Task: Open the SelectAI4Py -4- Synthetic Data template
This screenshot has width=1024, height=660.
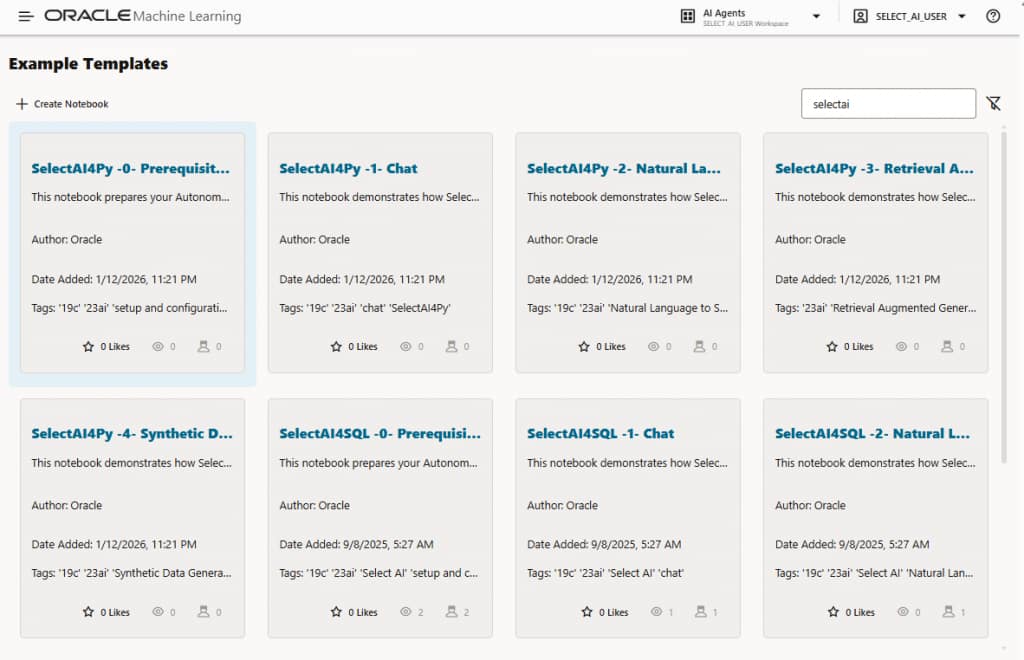Action: click(131, 434)
